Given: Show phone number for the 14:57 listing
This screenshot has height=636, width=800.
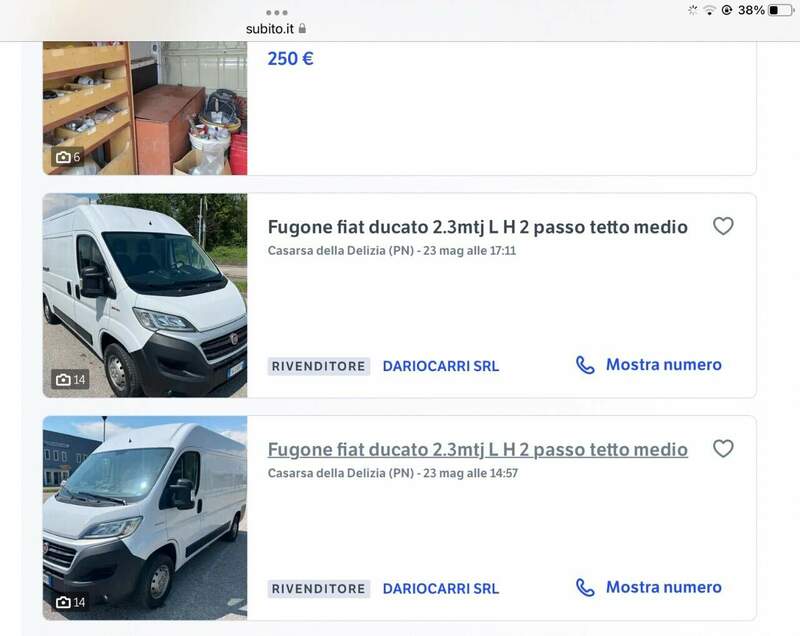Looking at the screenshot, I should tap(648, 587).
